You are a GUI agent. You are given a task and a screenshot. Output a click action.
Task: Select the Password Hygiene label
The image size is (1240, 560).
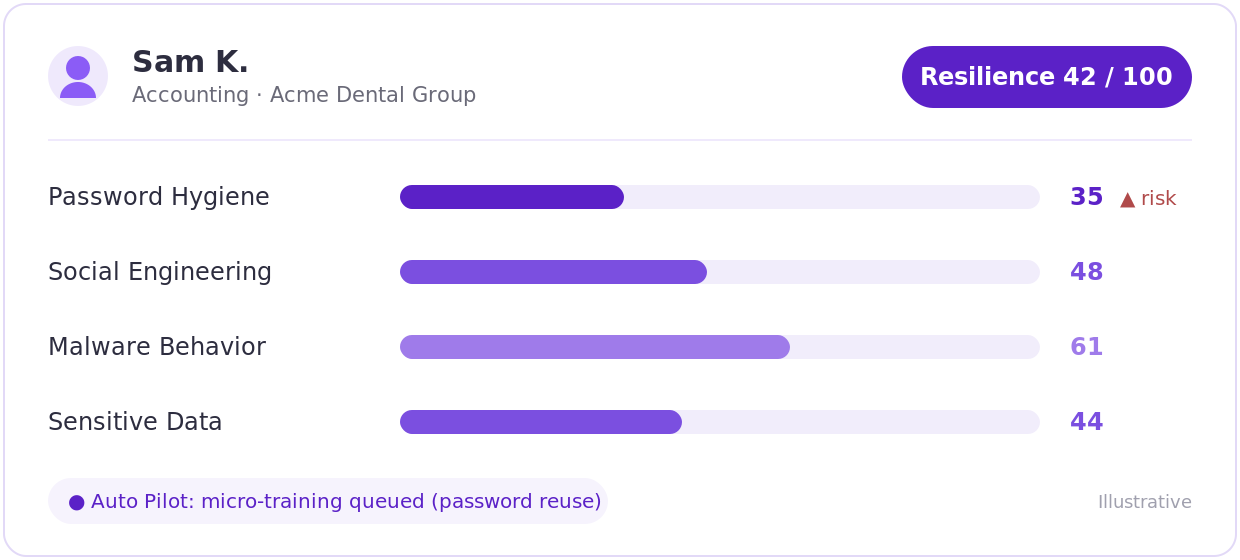click(x=159, y=197)
